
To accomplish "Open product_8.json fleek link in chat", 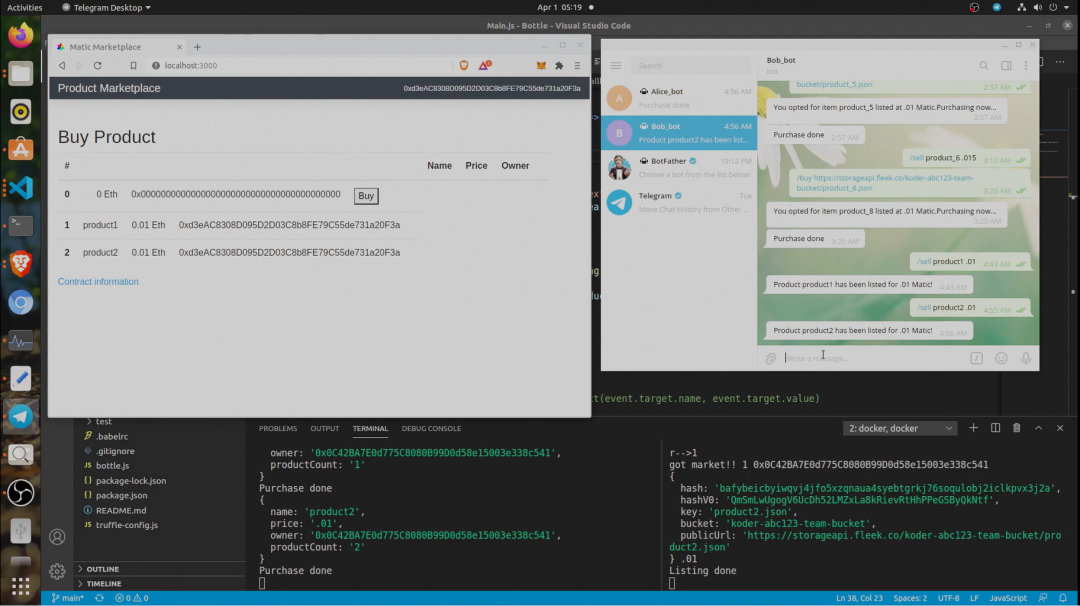I will [885, 182].
